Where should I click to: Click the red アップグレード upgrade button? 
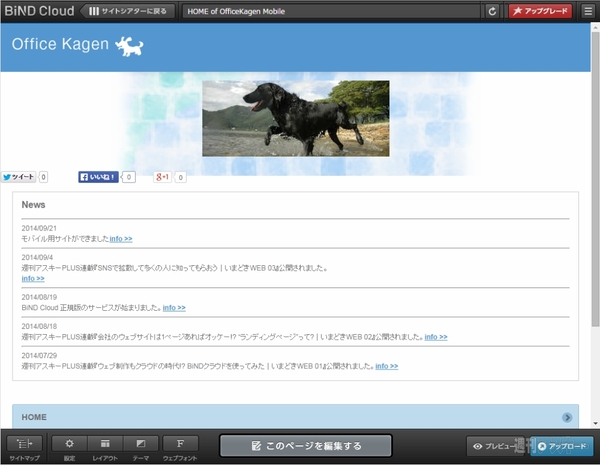point(540,11)
